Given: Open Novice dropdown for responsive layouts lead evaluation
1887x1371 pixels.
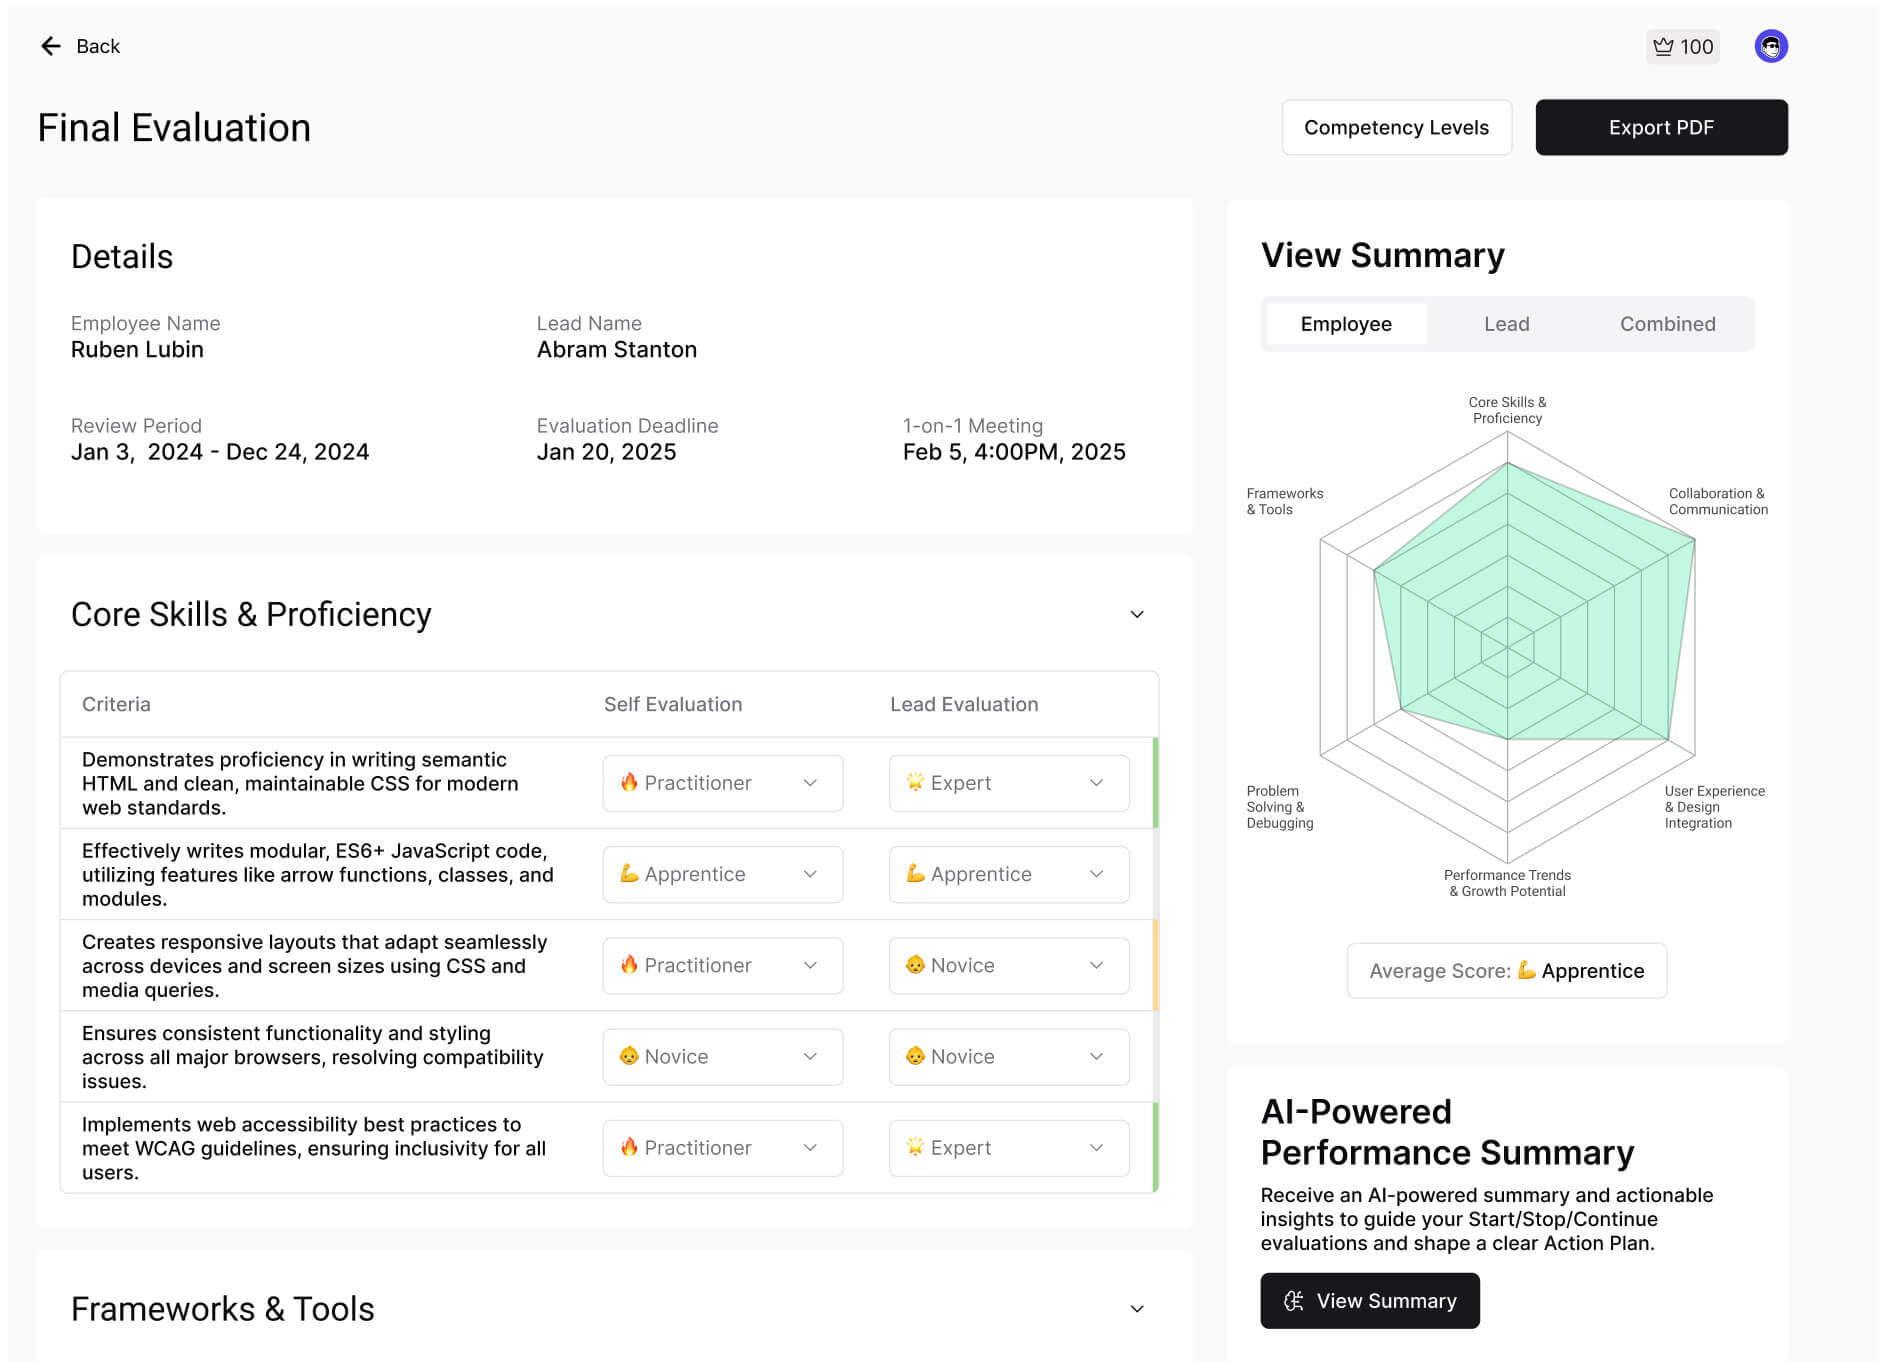Looking at the screenshot, I should click(x=1096, y=965).
